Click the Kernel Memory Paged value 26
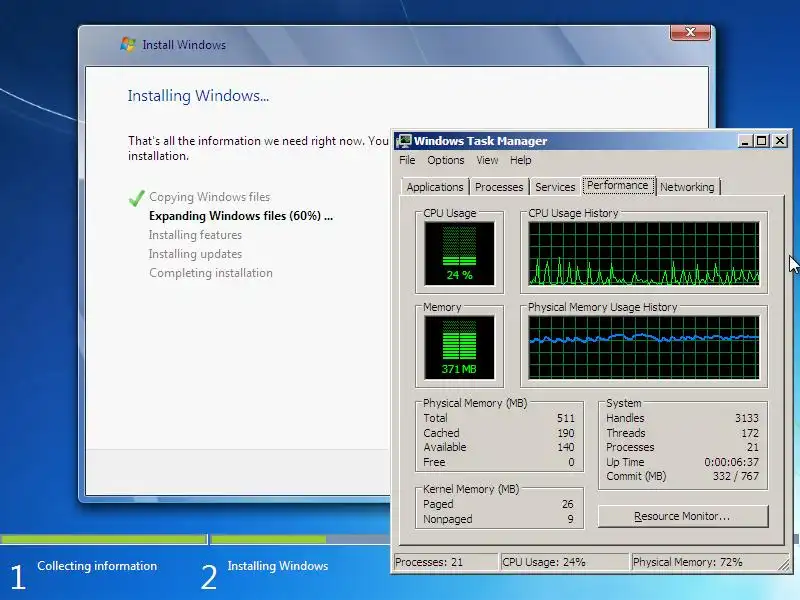The height and width of the screenshot is (600, 800). (567, 504)
